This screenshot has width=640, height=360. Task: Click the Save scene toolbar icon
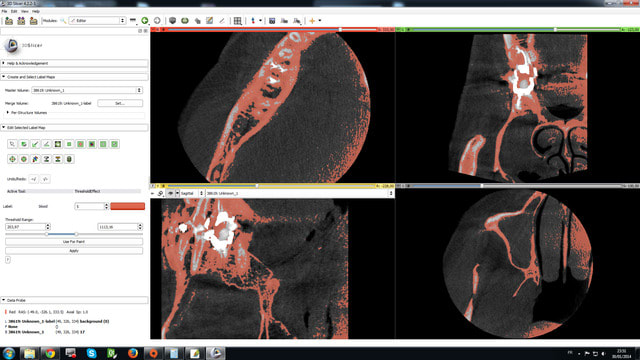pyautogui.click(x=33, y=20)
